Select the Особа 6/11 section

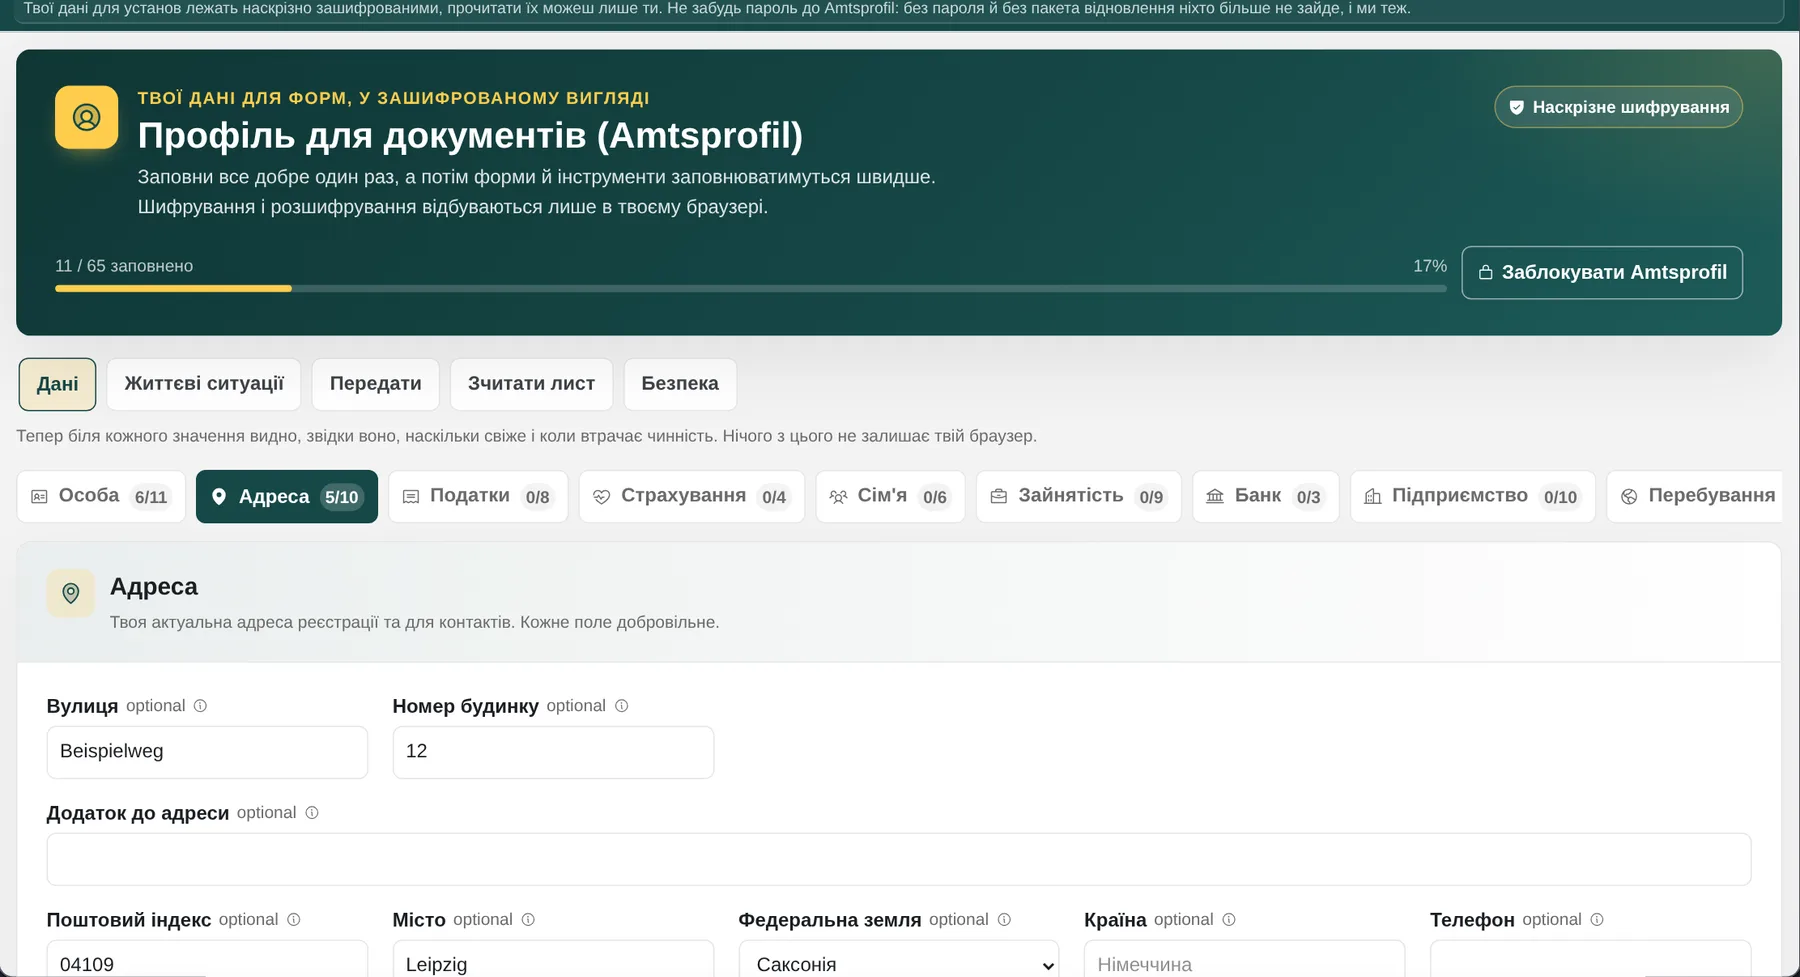(x=101, y=497)
